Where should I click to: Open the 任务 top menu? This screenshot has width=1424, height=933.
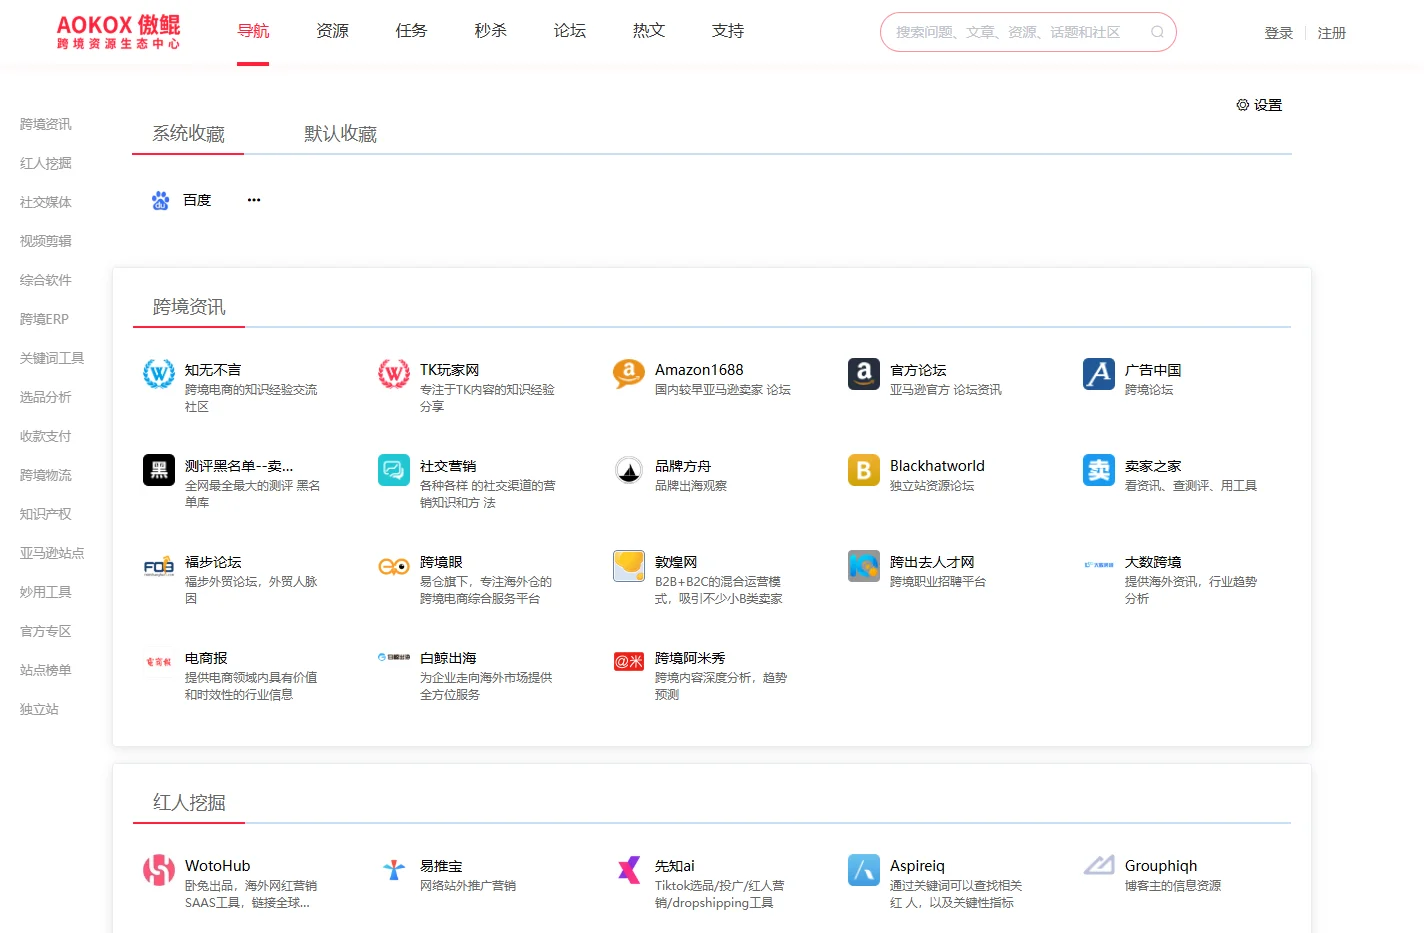coord(411,31)
